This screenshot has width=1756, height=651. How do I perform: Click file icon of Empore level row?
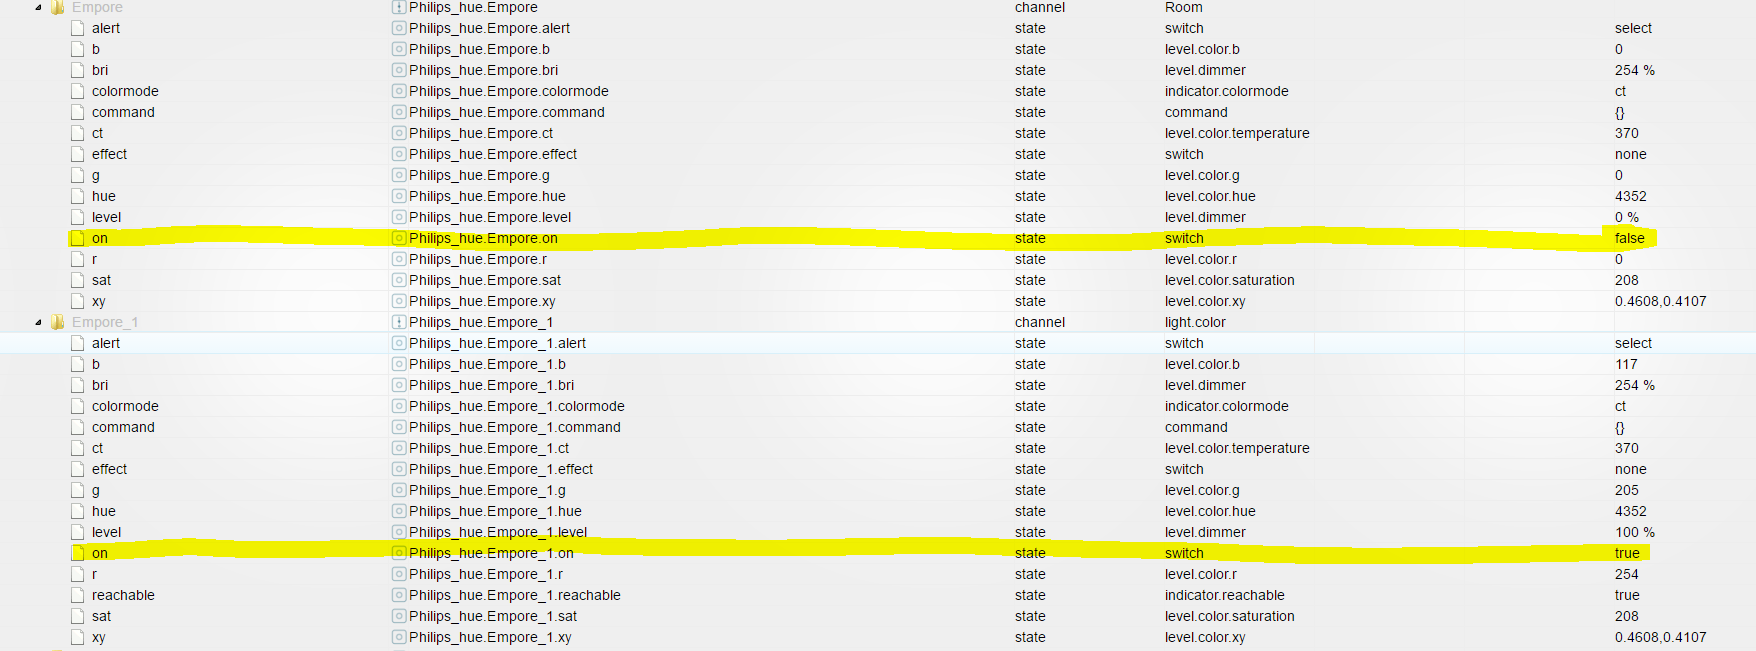(78, 217)
